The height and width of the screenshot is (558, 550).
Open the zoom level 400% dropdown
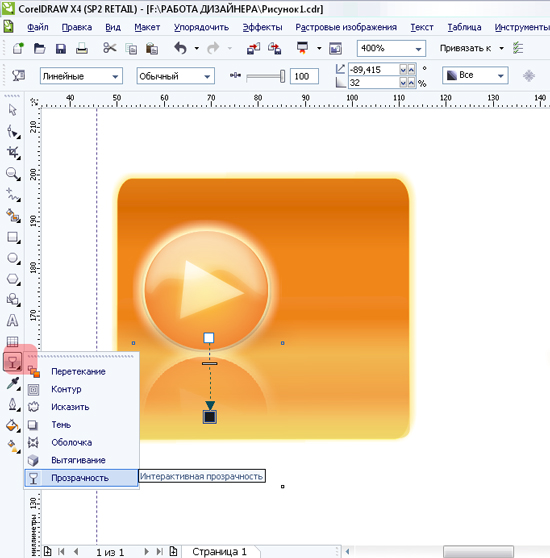(419, 49)
